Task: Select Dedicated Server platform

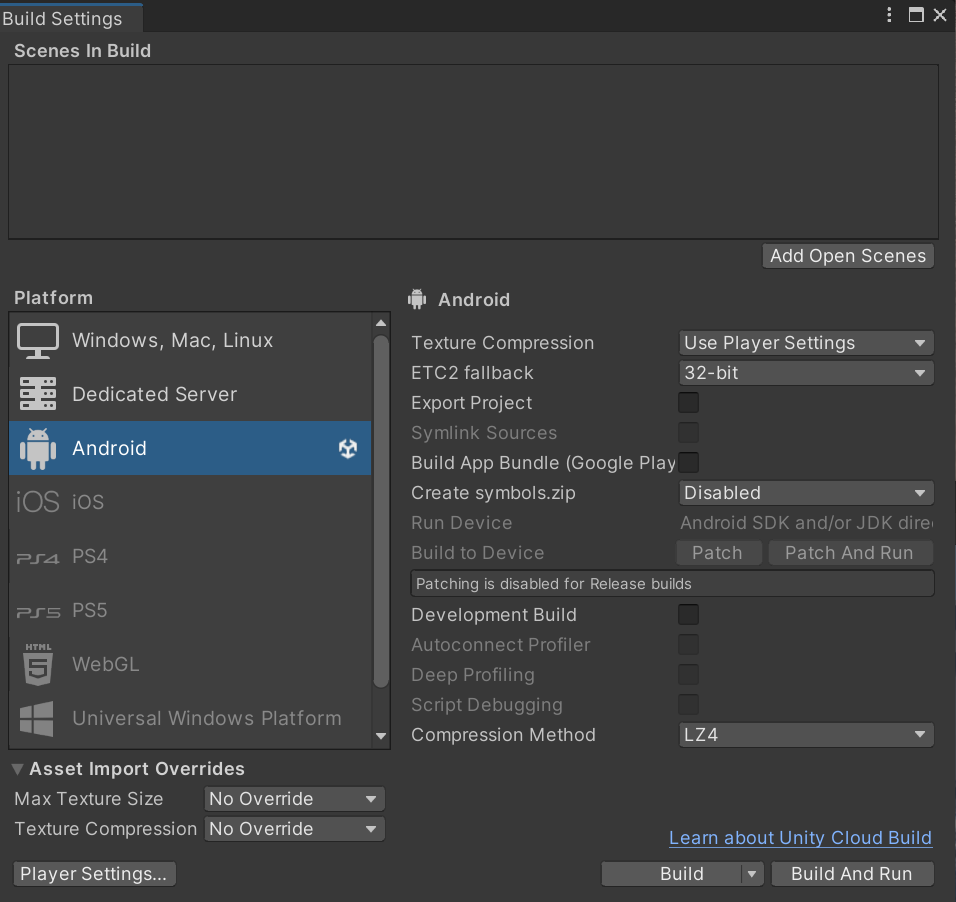Action: click(x=190, y=394)
